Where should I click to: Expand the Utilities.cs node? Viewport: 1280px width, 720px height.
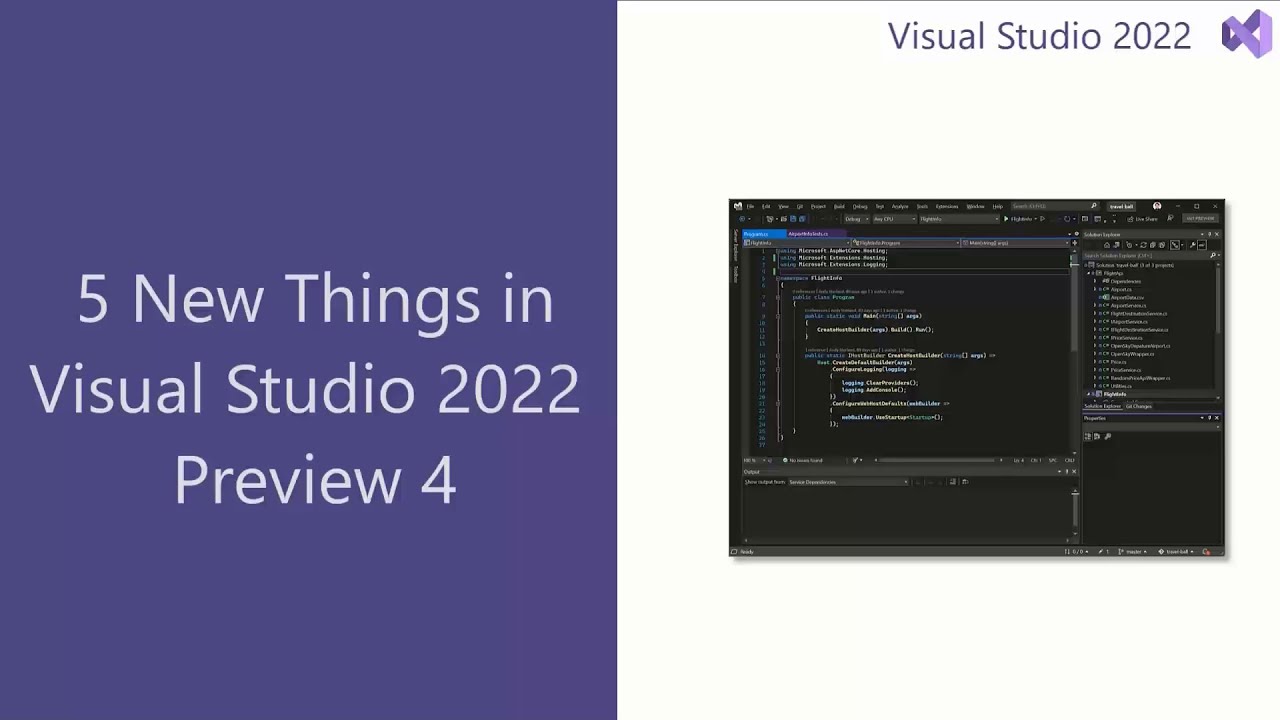click(1096, 386)
